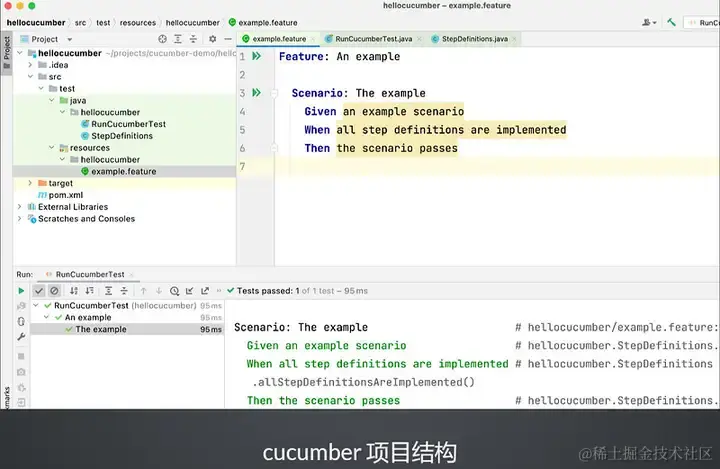The height and width of the screenshot is (469, 720).
Task: Open wrench settings icon in Run sidebar
Action: coord(21,337)
